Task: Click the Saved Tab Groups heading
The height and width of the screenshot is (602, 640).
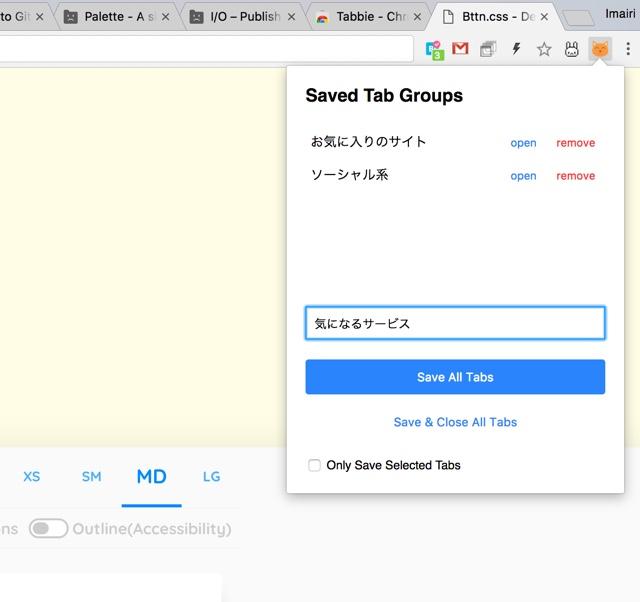Action: point(384,96)
